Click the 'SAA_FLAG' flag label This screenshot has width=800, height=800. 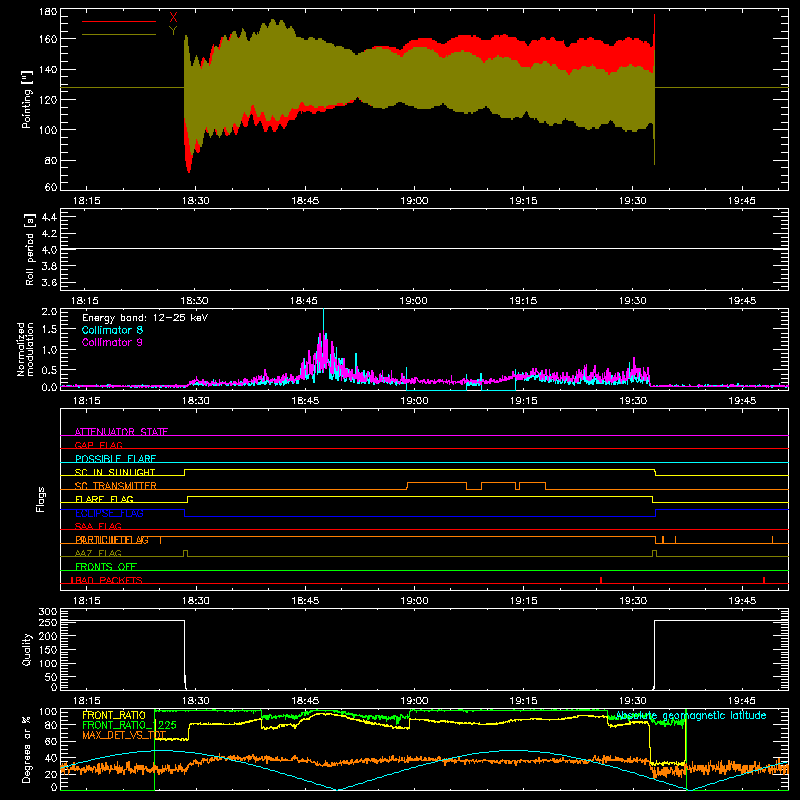click(x=98, y=526)
